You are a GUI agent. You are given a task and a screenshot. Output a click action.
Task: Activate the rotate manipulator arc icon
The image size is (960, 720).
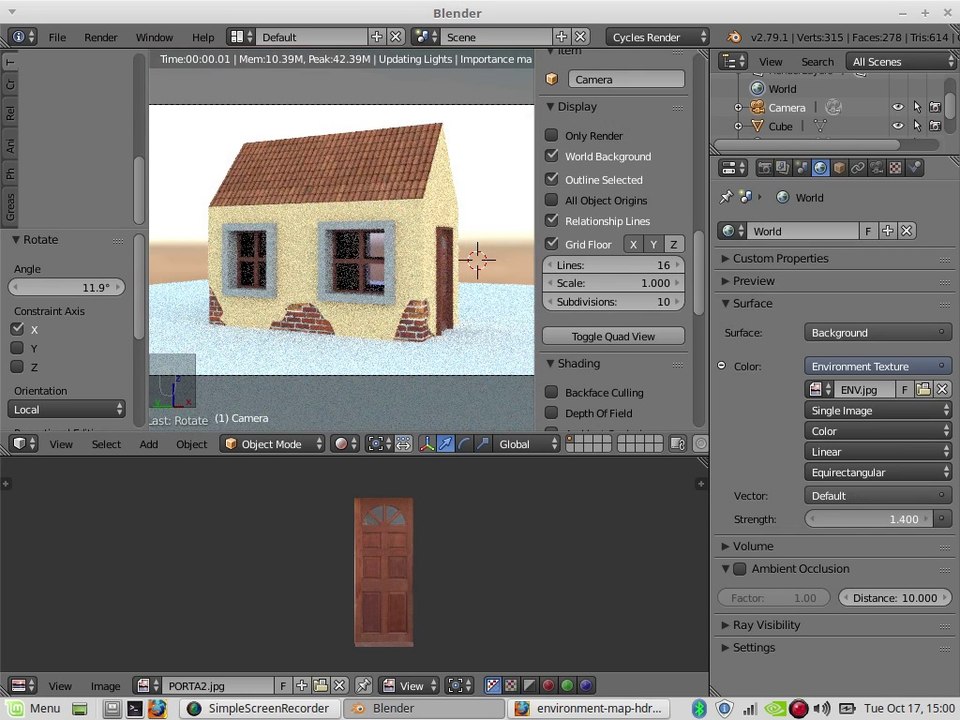click(465, 444)
